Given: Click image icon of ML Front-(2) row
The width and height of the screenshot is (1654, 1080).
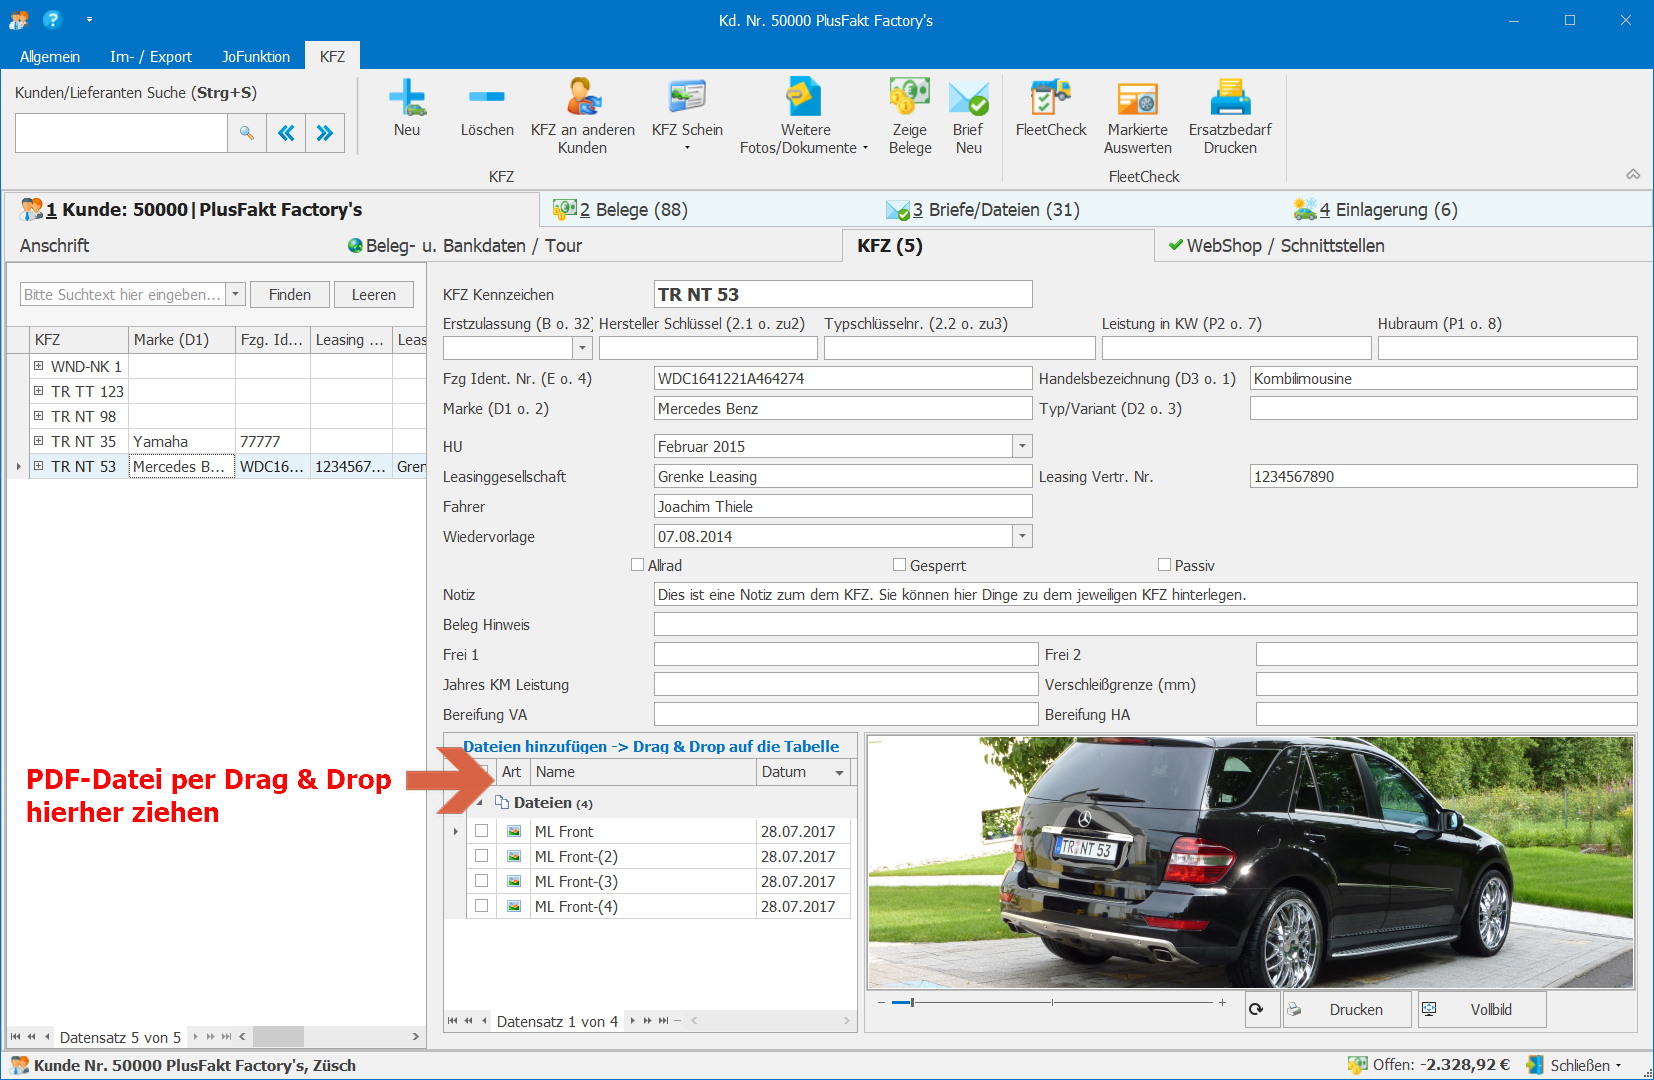Looking at the screenshot, I should pyautogui.click(x=514, y=857).
